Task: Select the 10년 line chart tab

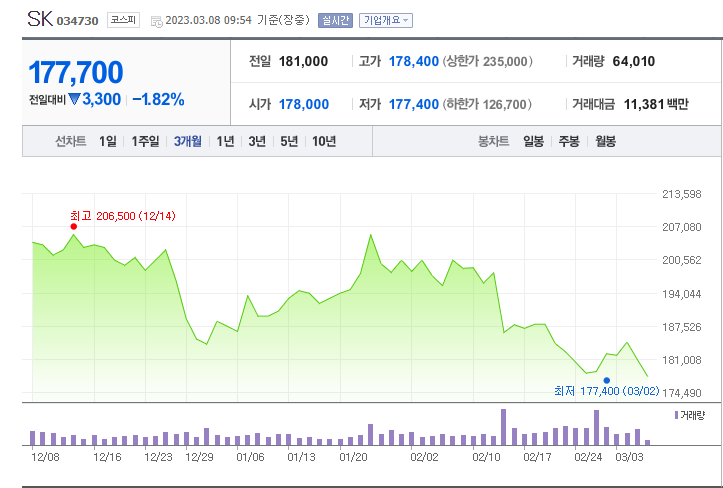Action: [x=324, y=141]
